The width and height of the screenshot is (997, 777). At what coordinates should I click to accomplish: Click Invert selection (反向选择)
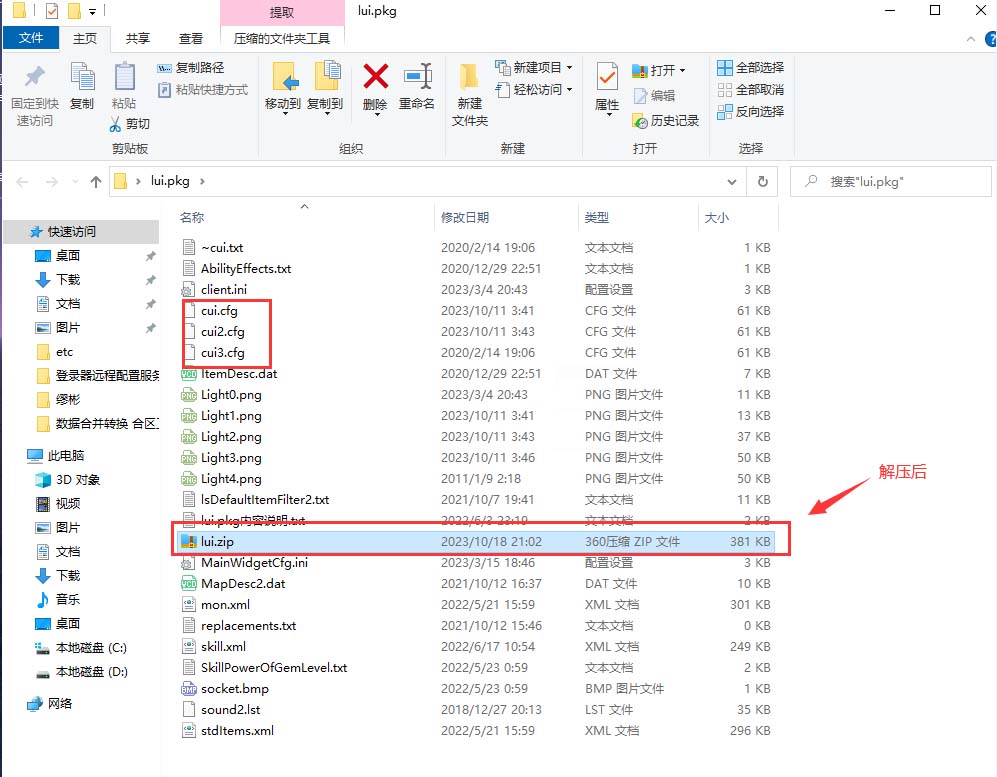(x=751, y=112)
